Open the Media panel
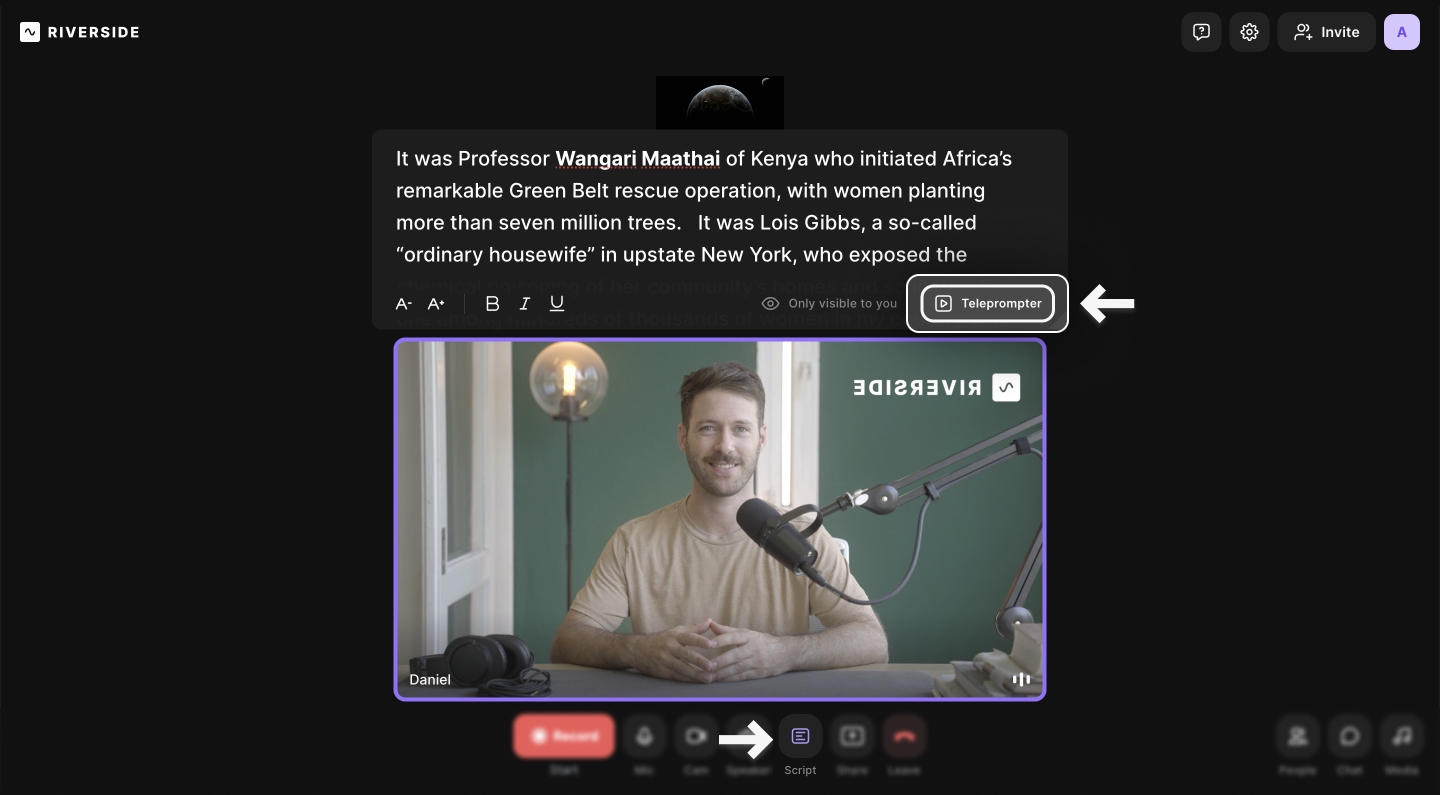The width and height of the screenshot is (1440, 795). pyautogui.click(x=1401, y=737)
